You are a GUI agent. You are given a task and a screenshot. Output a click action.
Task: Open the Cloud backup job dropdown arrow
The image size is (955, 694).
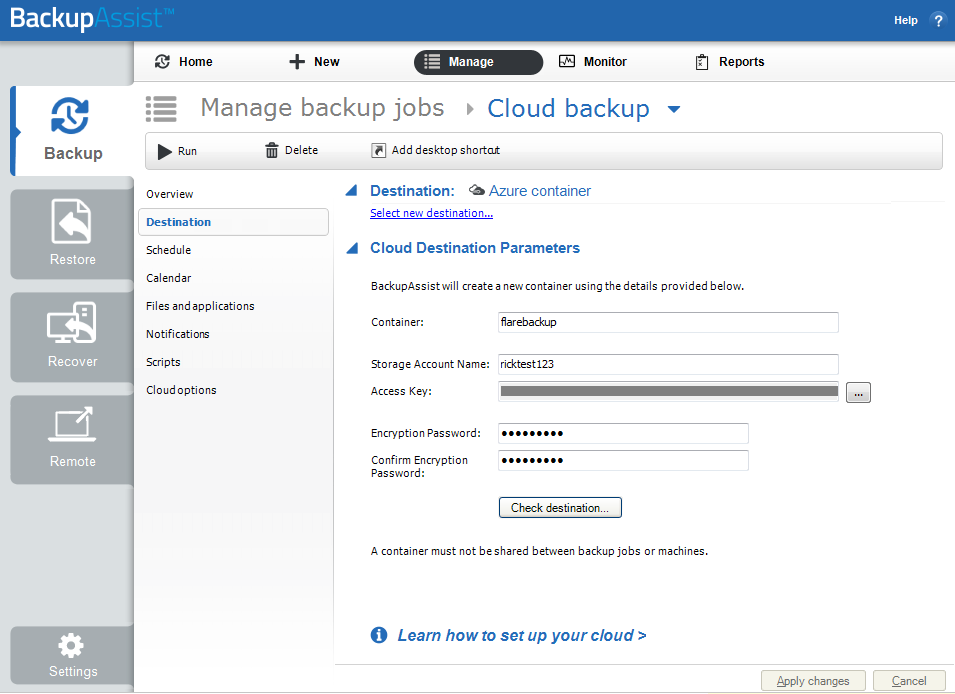coord(674,110)
